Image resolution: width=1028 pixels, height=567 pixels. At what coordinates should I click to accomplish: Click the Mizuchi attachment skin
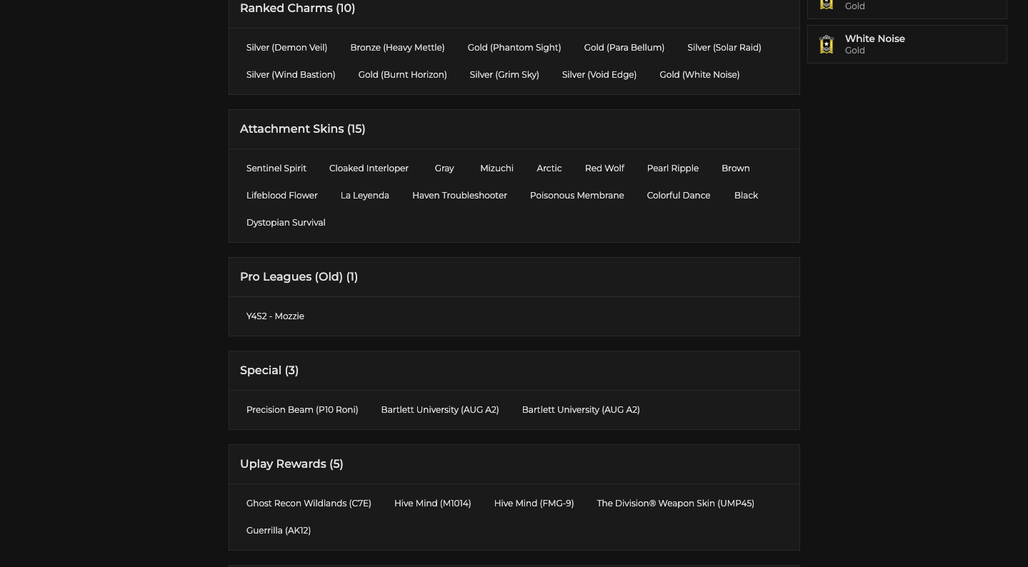point(496,168)
